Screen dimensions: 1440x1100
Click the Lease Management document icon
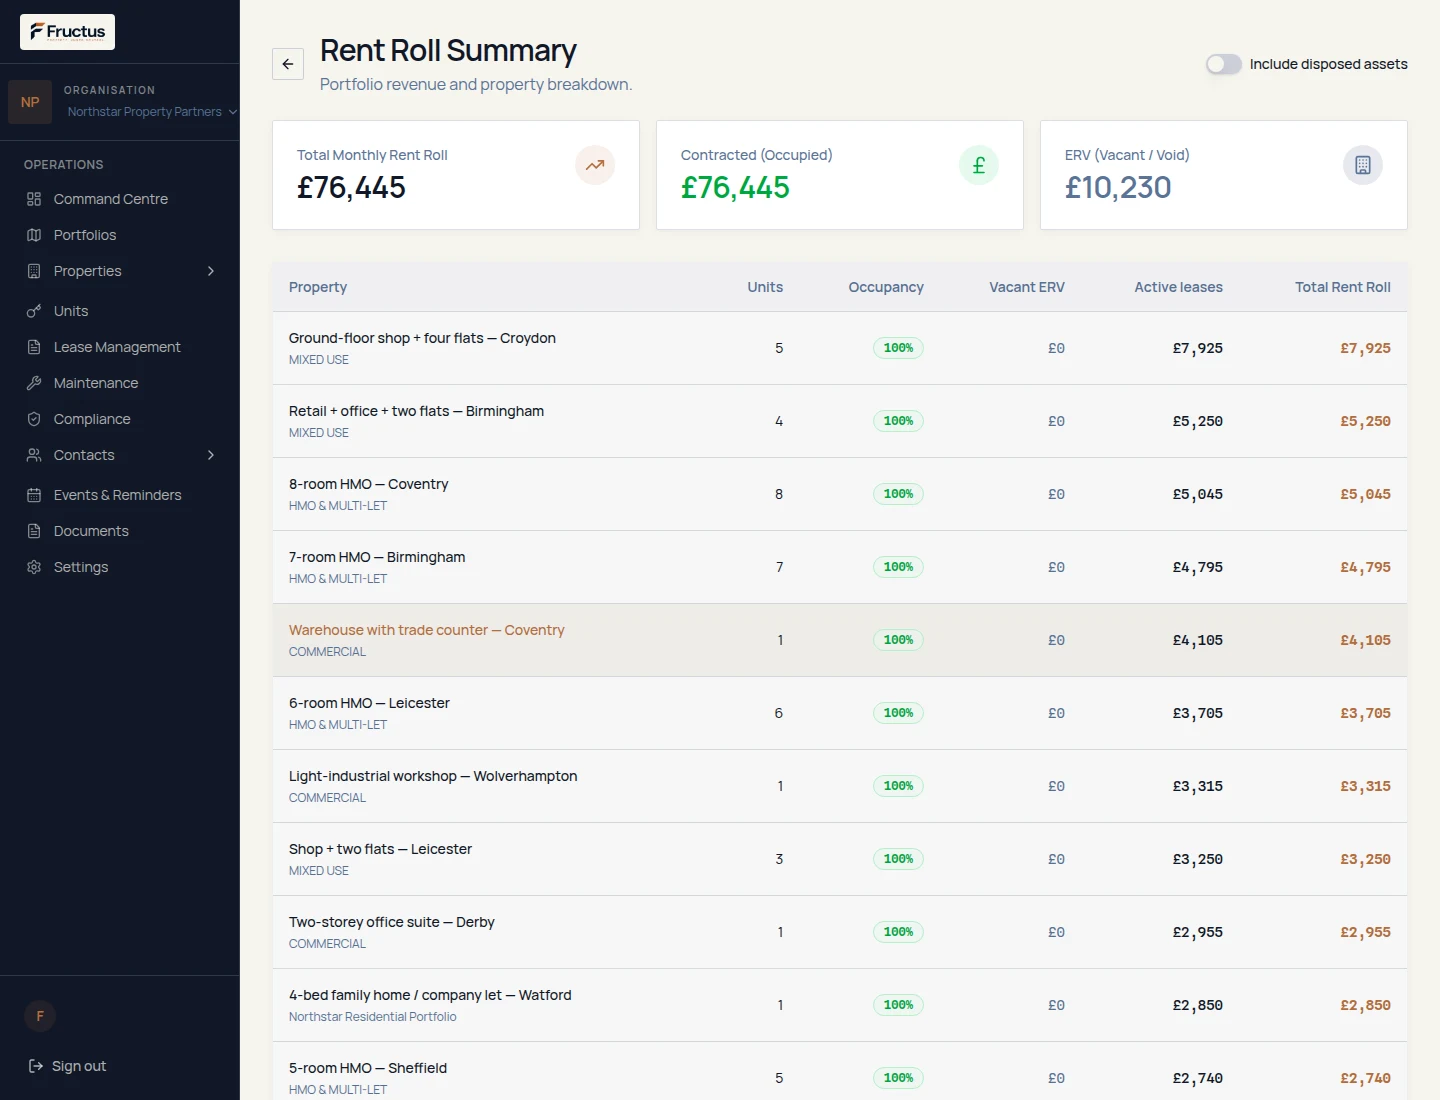tap(34, 347)
